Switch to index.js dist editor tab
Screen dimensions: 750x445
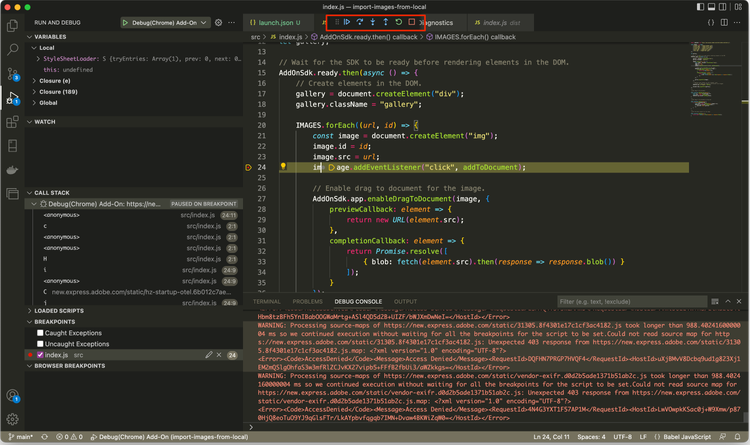point(501,22)
